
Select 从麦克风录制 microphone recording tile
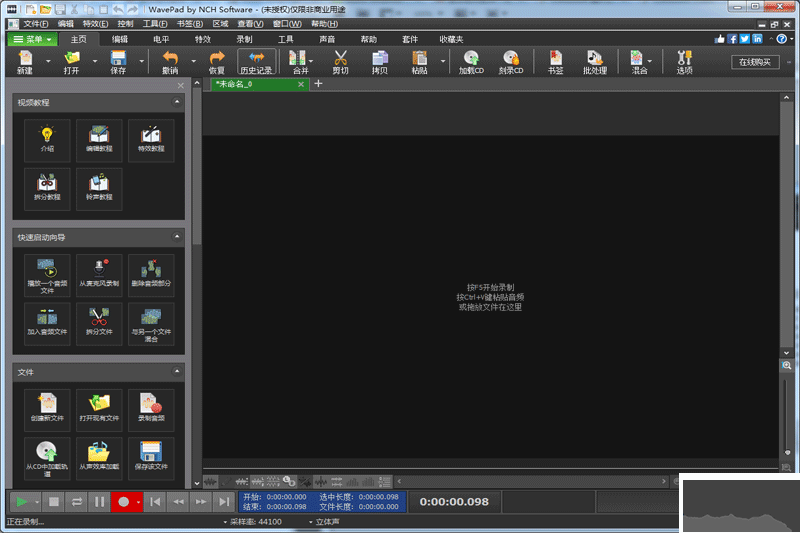pyautogui.click(x=99, y=274)
